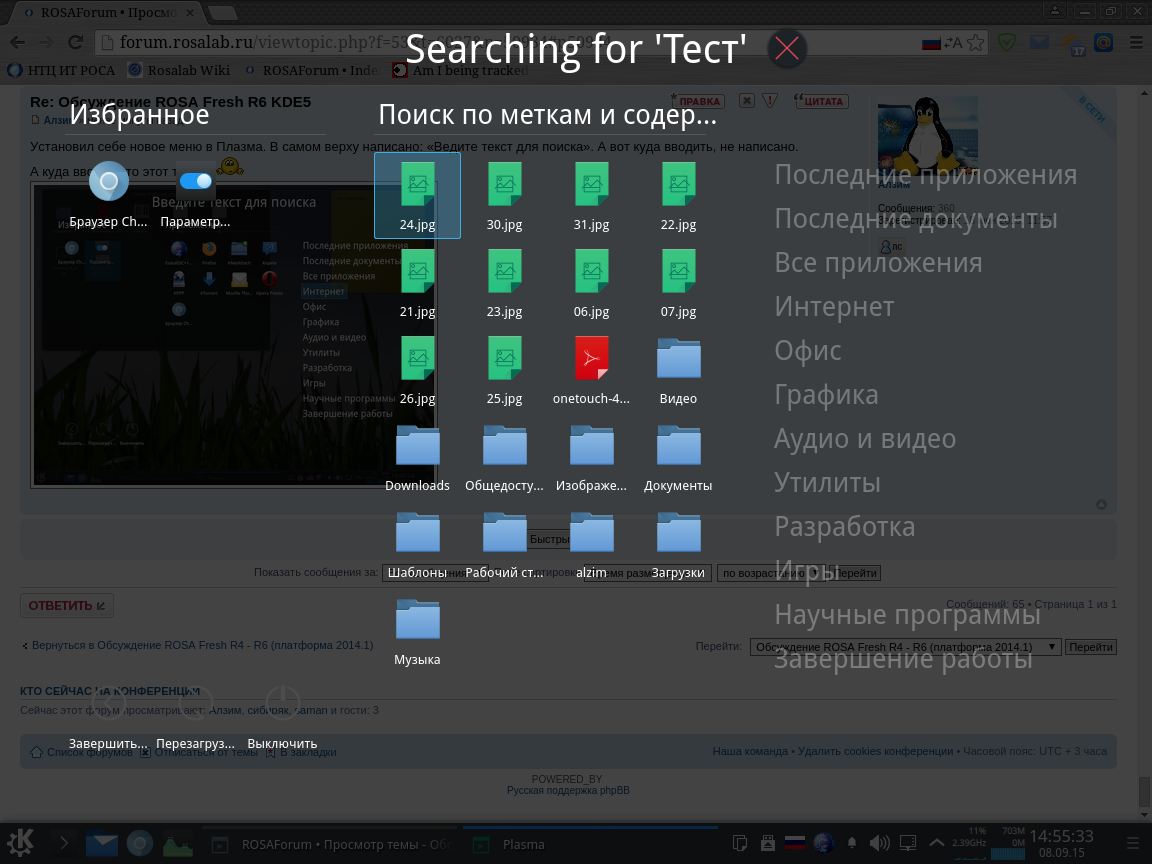Open the 06.jpg image file
Screen dimensions: 1152x864
tap(591, 283)
